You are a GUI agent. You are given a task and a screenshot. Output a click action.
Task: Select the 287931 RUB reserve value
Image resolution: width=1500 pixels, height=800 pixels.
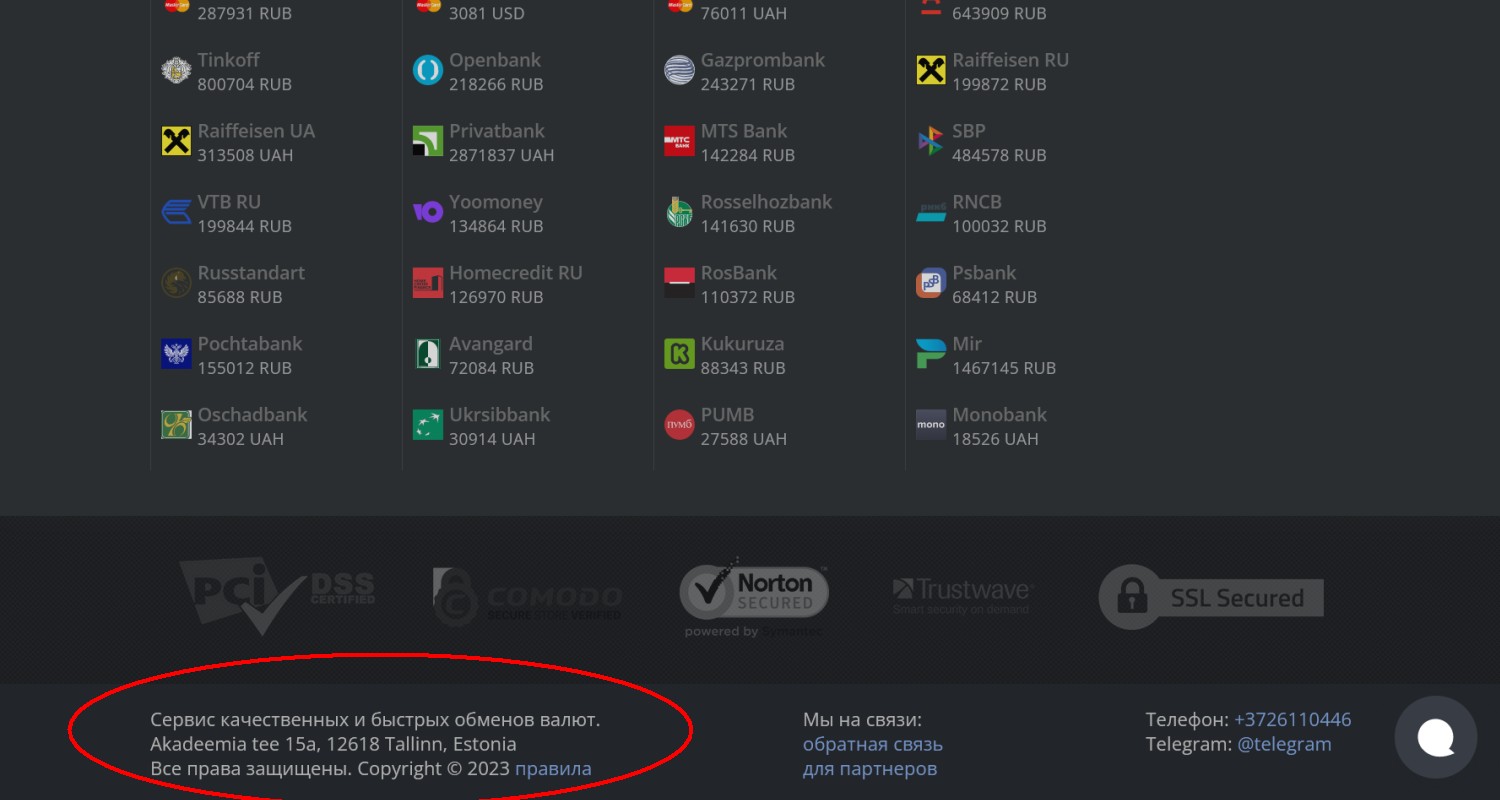245,13
